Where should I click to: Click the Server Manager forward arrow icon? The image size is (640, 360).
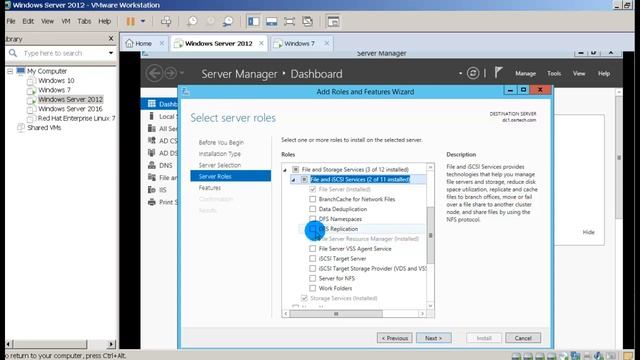[x=171, y=73]
